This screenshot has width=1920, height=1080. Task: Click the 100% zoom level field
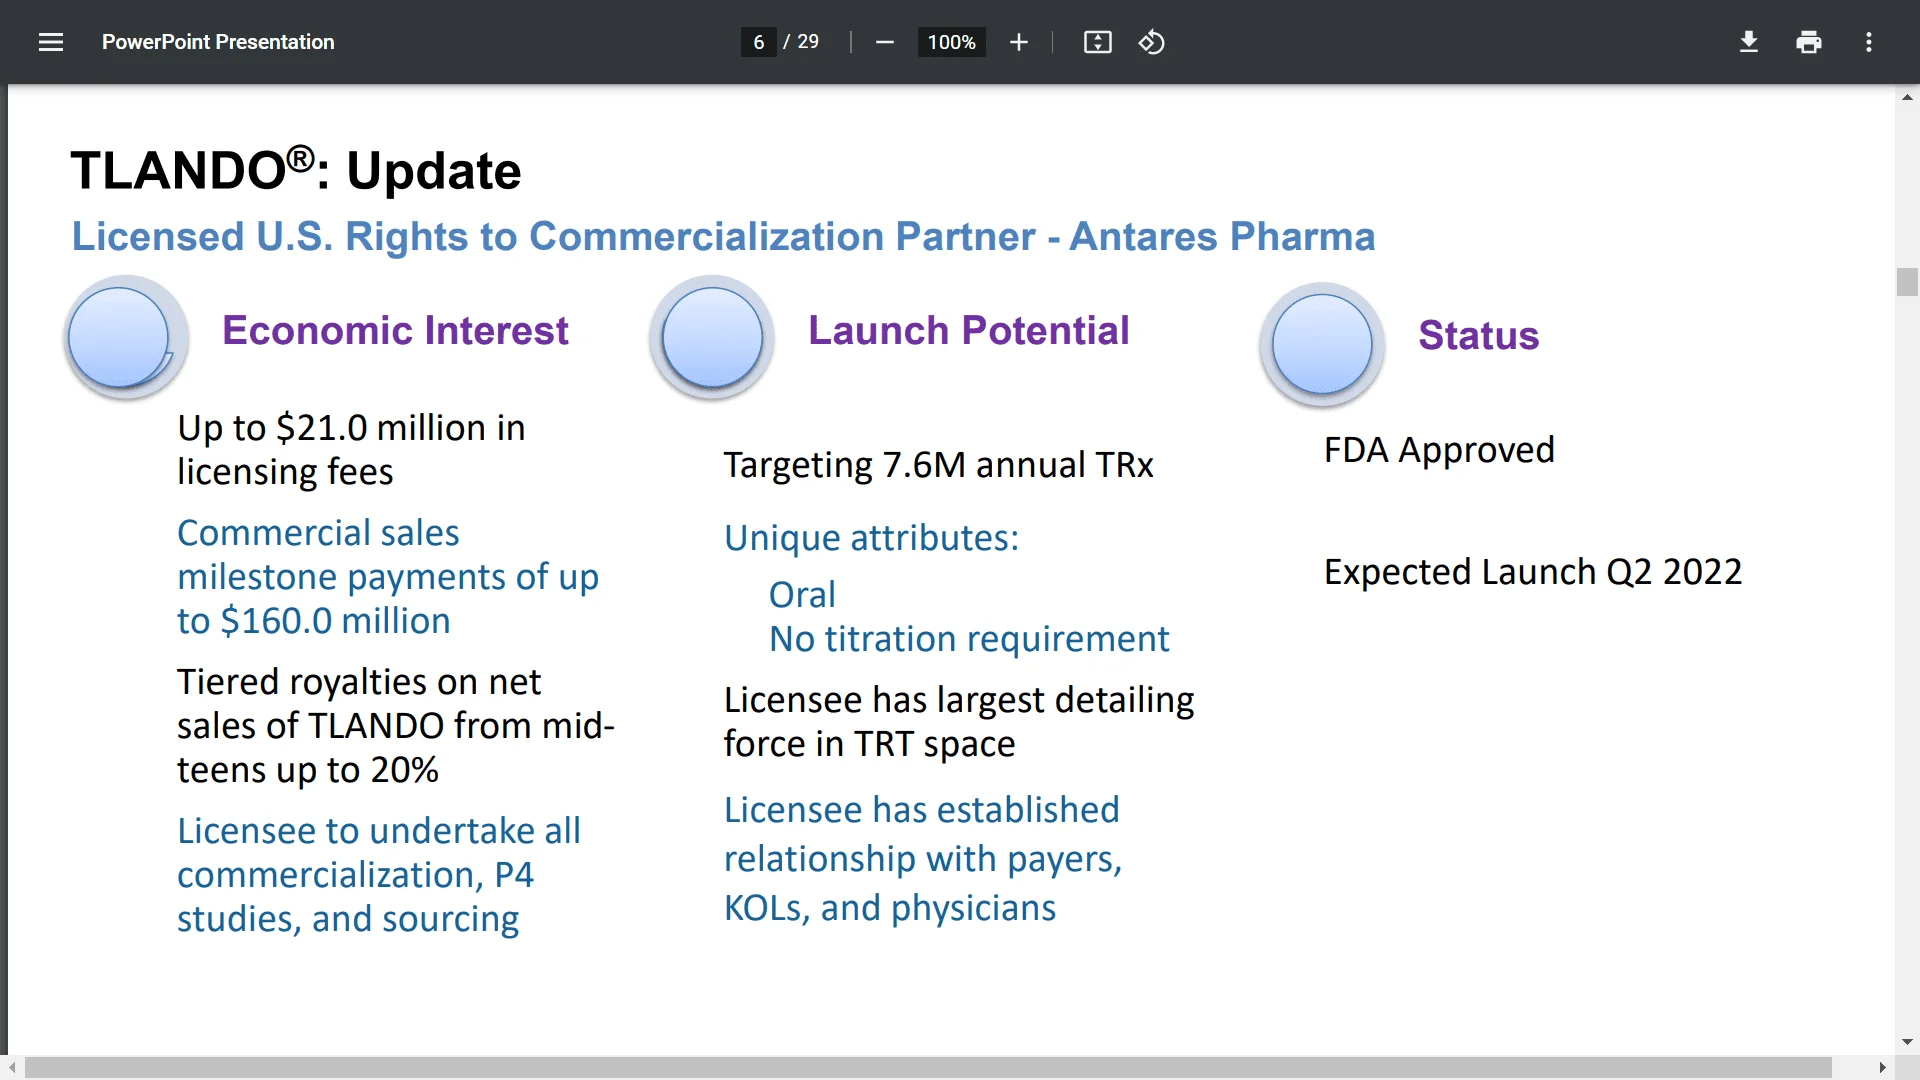point(952,42)
